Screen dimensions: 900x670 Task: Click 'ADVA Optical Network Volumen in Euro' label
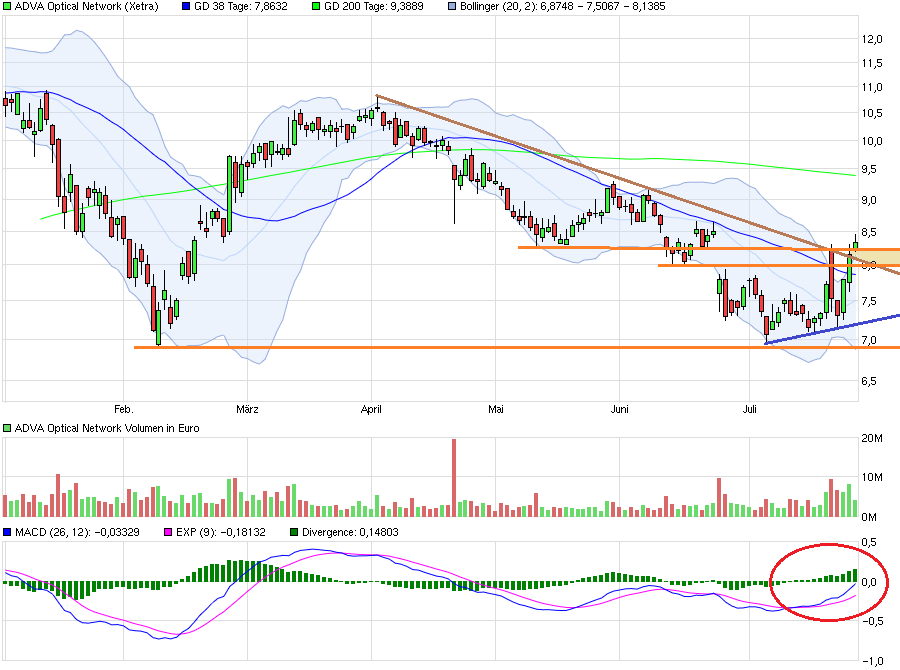point(107,428)
